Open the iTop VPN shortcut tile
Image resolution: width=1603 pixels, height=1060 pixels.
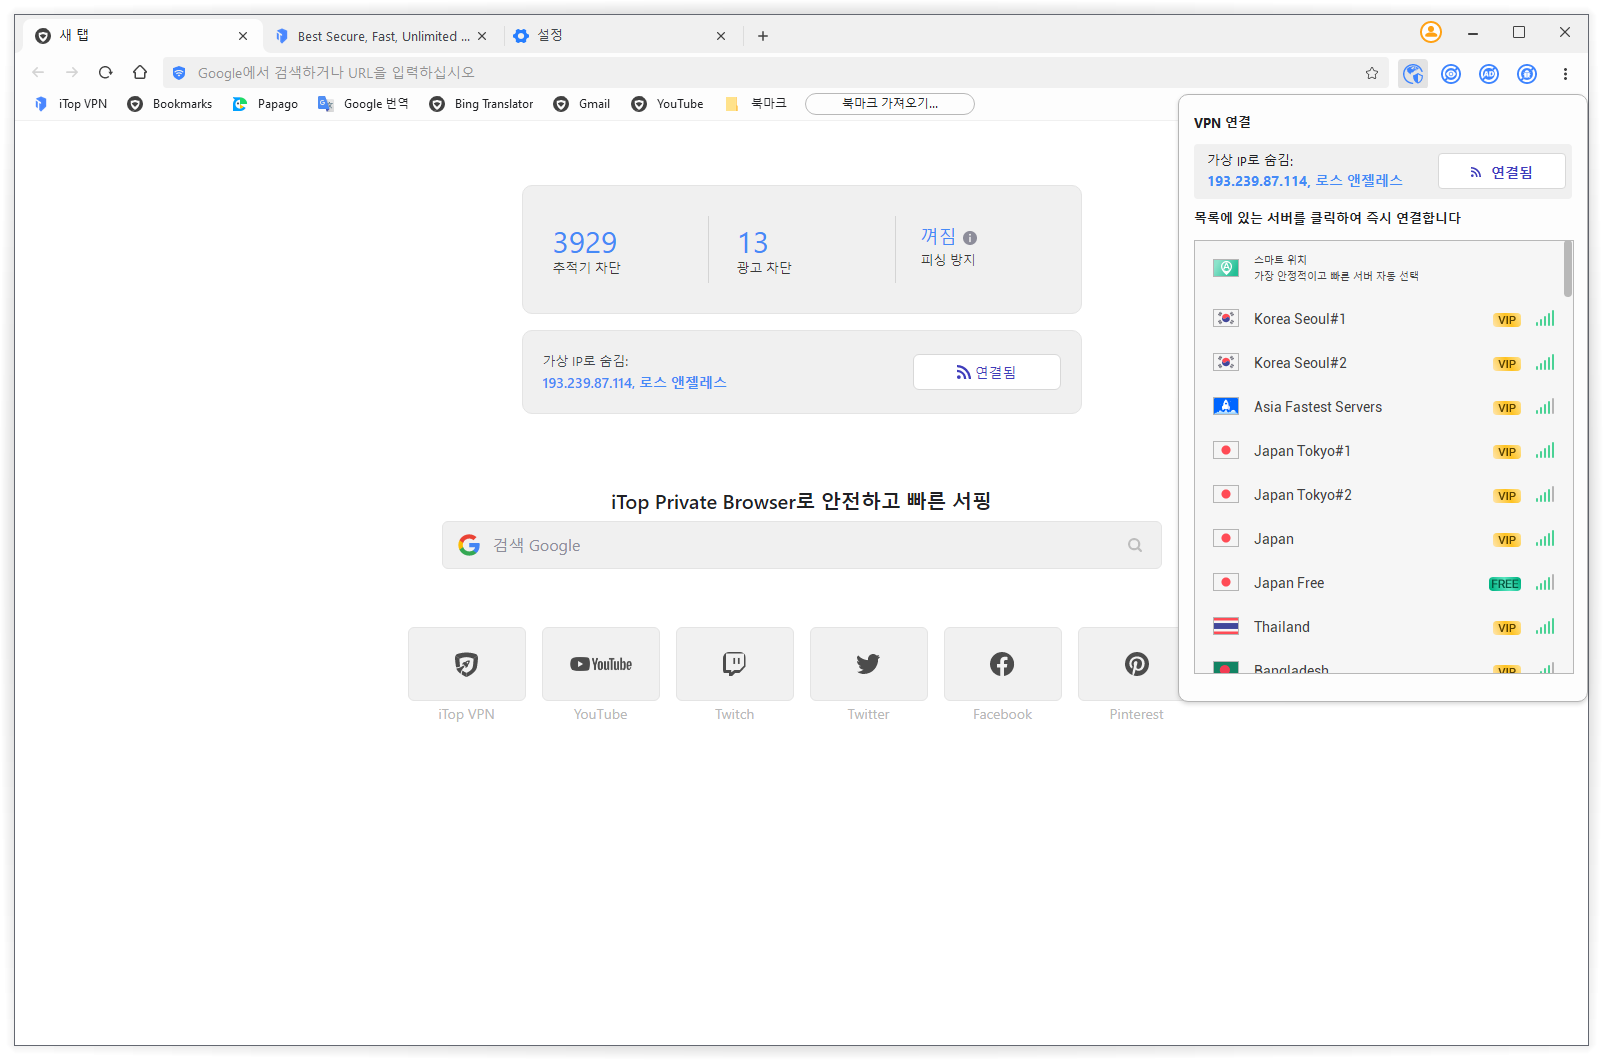[x=466, y=664]
